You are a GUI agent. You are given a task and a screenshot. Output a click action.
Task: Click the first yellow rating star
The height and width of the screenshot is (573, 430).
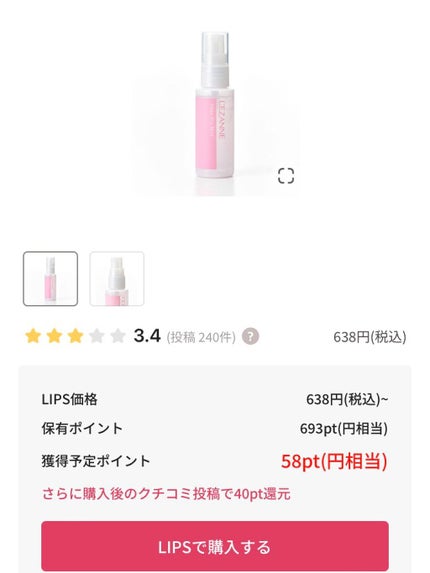(33, 336)
